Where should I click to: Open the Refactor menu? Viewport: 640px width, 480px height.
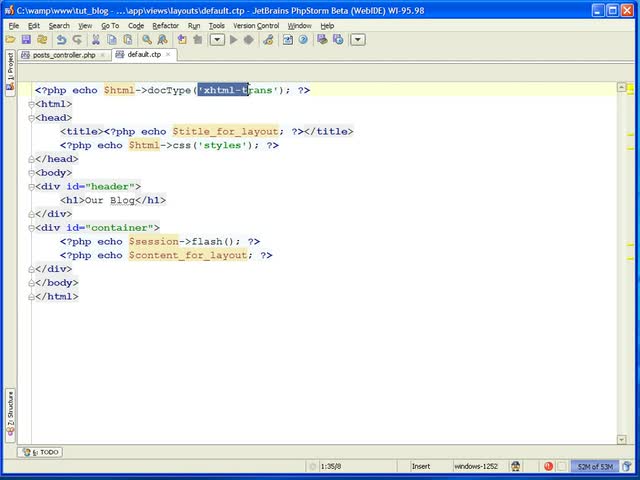pos(165,25)
